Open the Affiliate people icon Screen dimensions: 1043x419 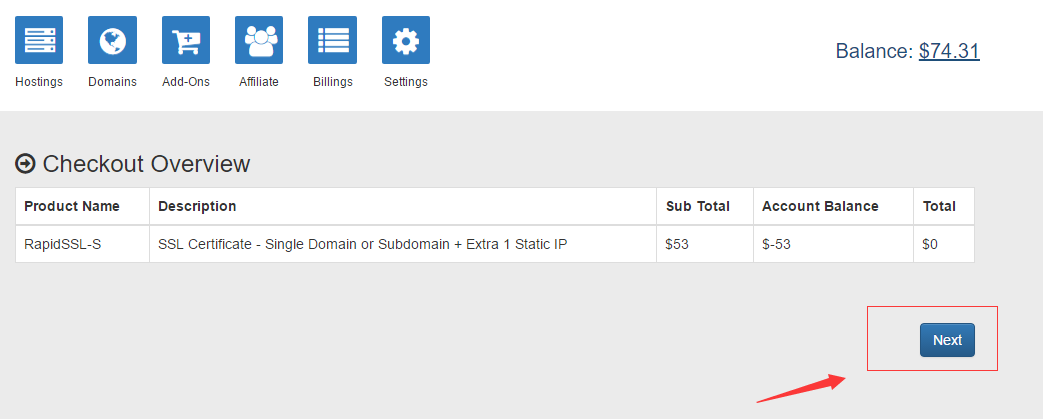(259, 40)
